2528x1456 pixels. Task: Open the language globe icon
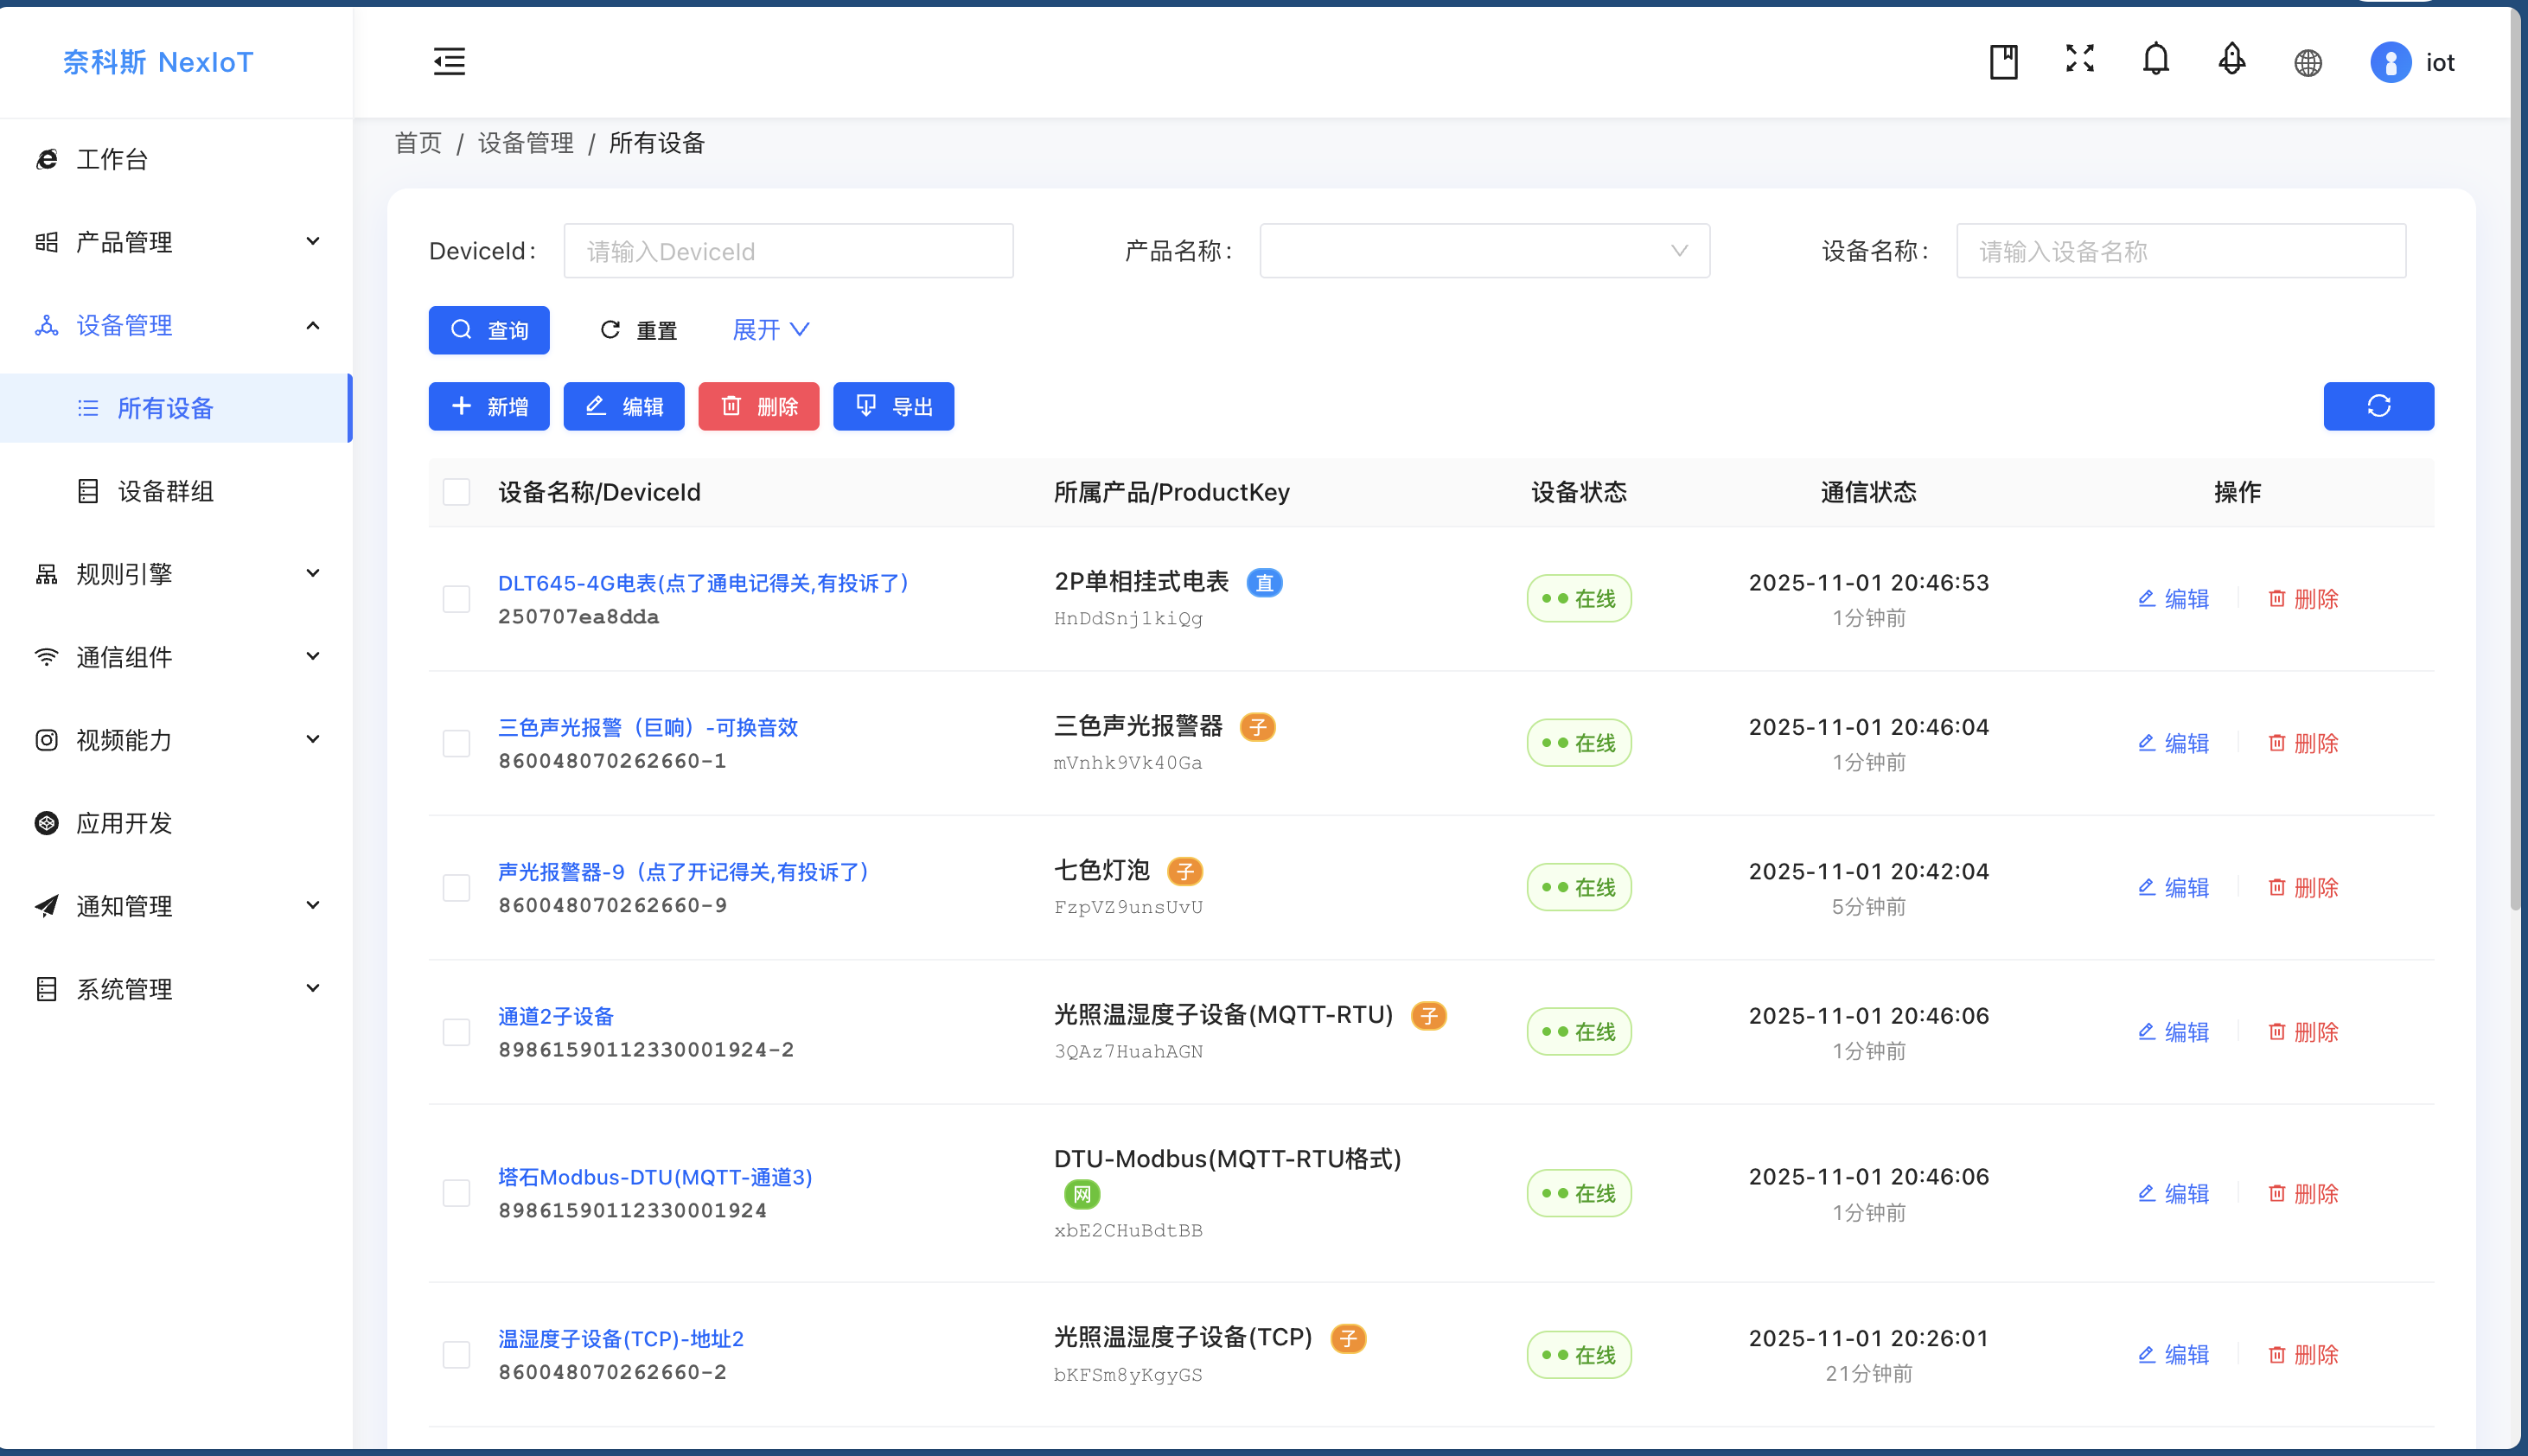coord(2307,61)
